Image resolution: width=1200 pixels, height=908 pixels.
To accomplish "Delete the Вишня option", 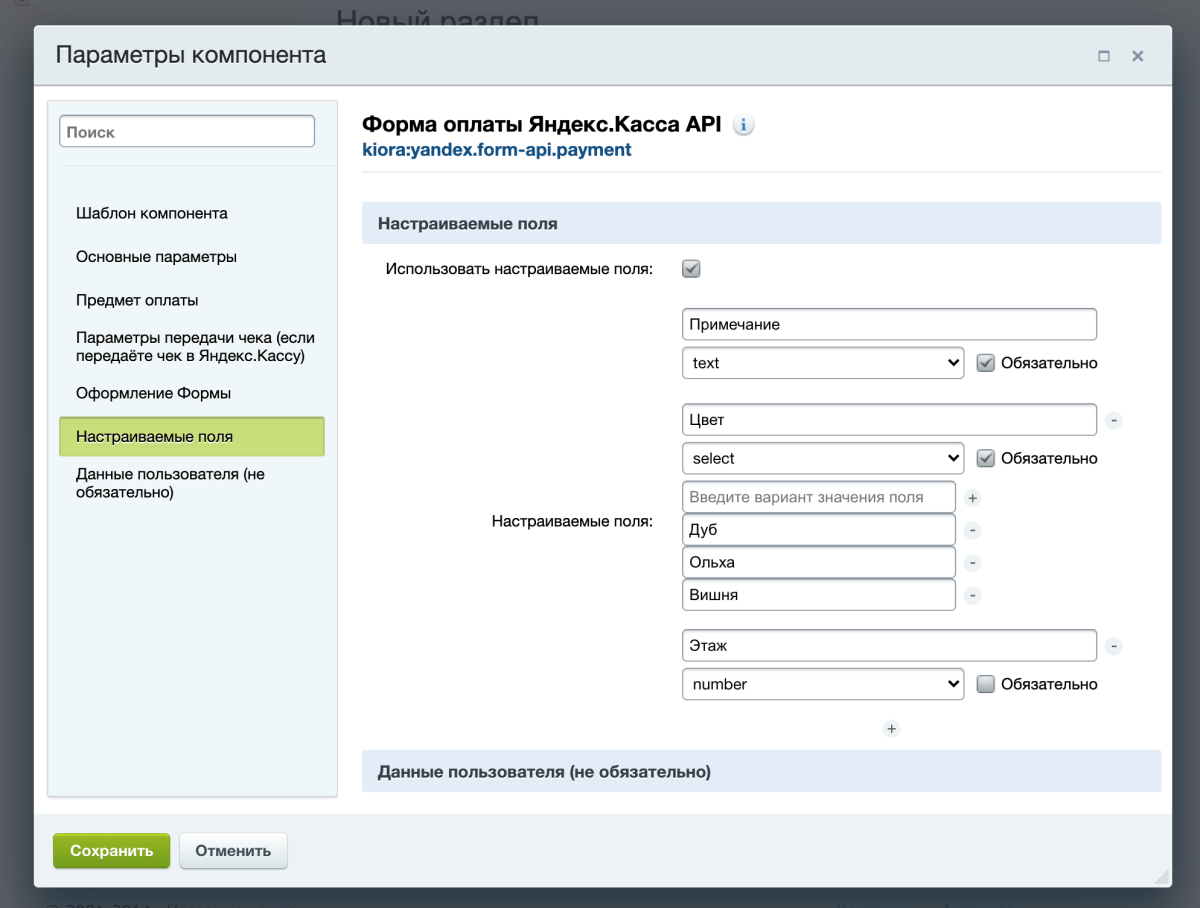I will pos(972,596).
